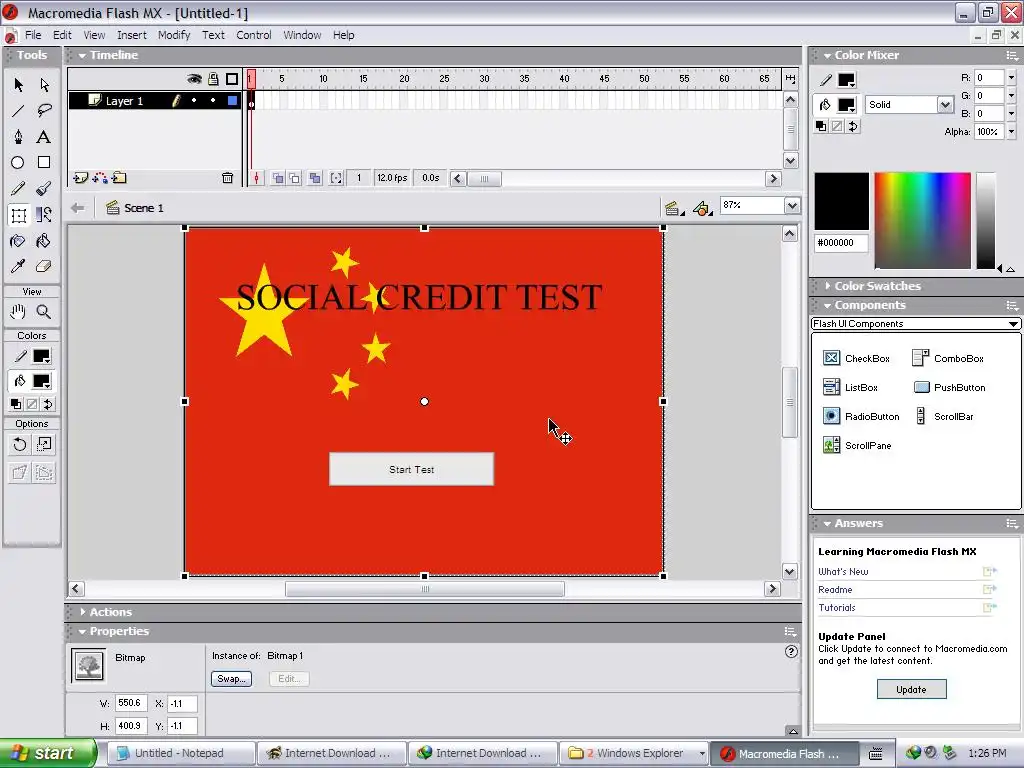Select the Arrow tool
Screen dimensions: 1024x768
[18, 85]
